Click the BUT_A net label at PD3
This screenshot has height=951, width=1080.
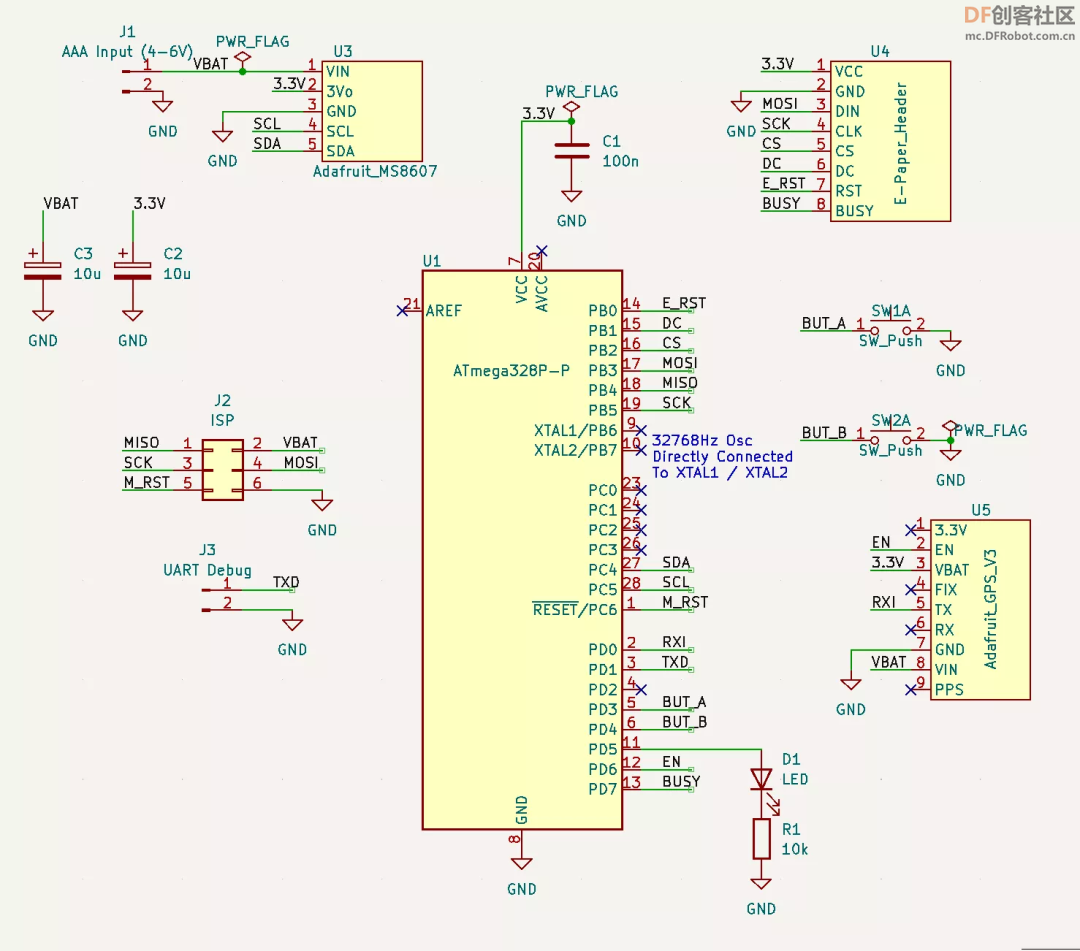point(684,702)
